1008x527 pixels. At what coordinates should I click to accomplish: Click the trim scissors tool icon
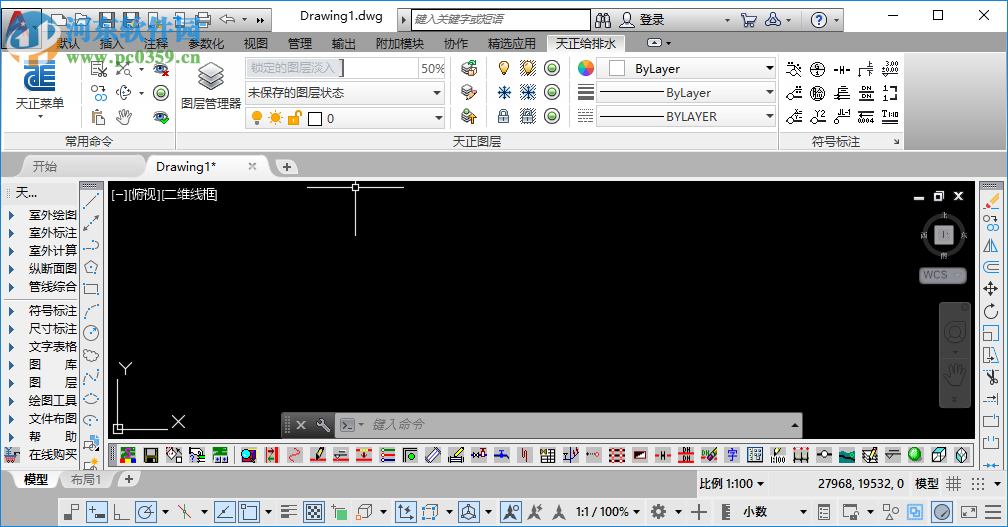pyautogui.click(x=991, y=377)
